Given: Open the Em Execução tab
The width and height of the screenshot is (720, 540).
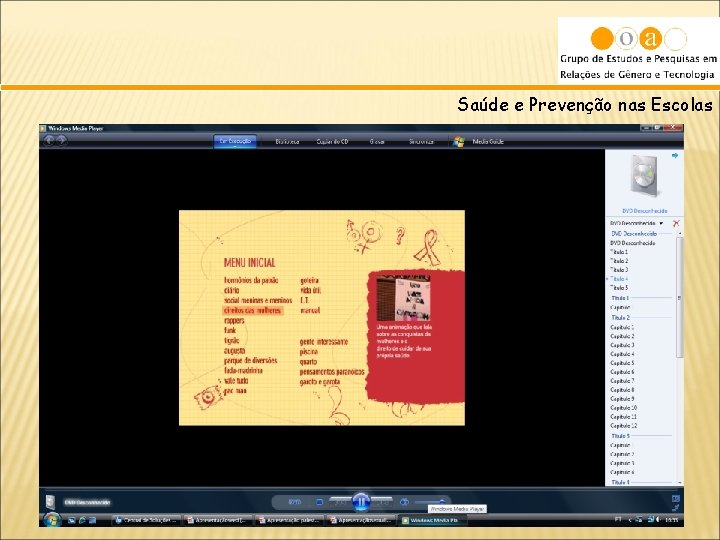Looking at the screenshot, I should (235, 141).
